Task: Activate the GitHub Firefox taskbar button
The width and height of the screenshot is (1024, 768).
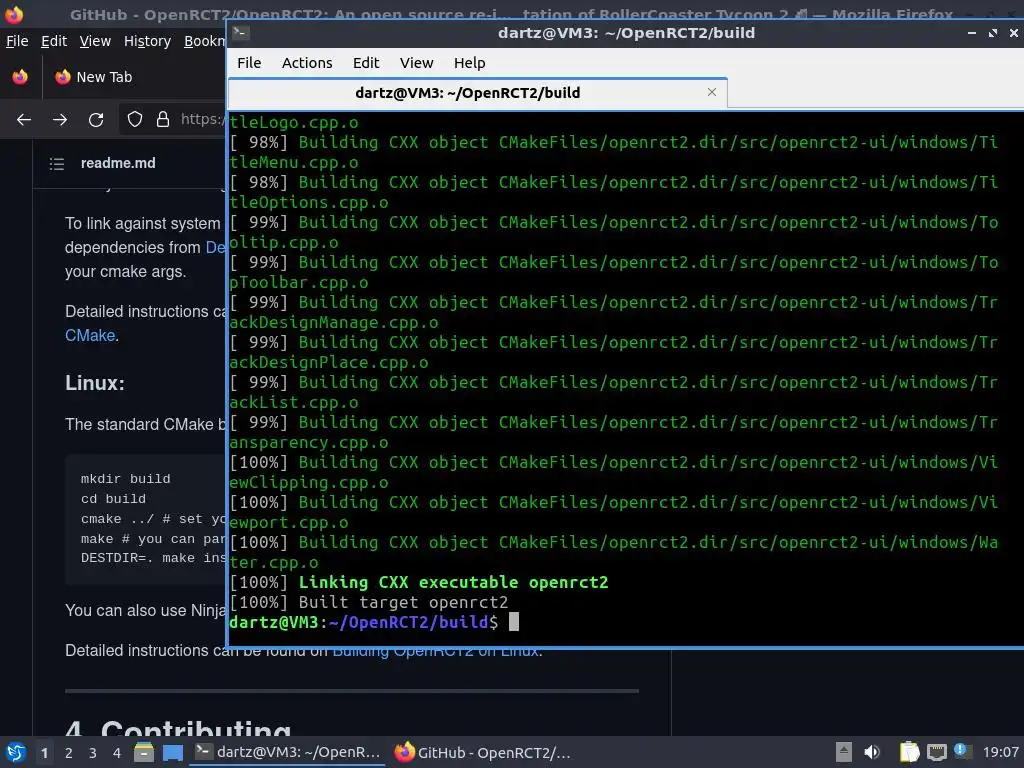Action: pyautogui.click(x=483, y=752)
